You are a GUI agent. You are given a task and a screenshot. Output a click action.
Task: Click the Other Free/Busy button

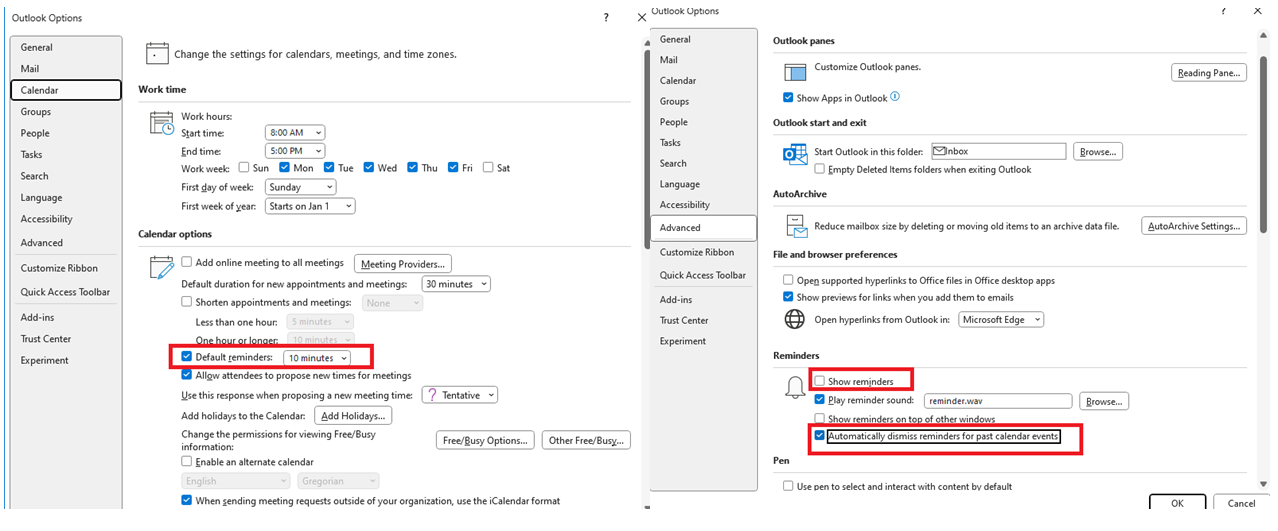point(587,440)
